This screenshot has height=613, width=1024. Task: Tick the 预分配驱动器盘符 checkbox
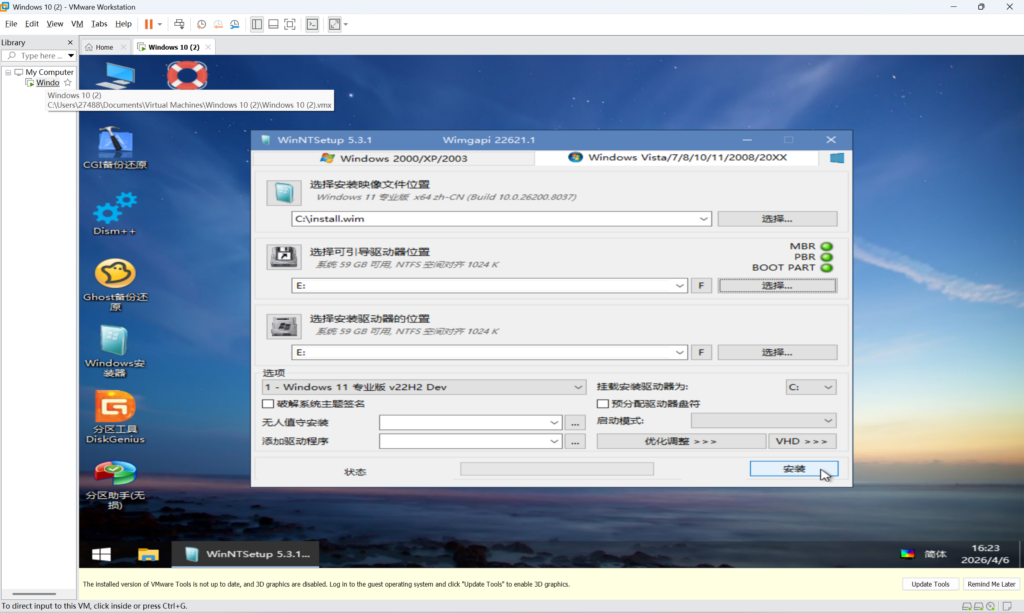coord(602,404)
